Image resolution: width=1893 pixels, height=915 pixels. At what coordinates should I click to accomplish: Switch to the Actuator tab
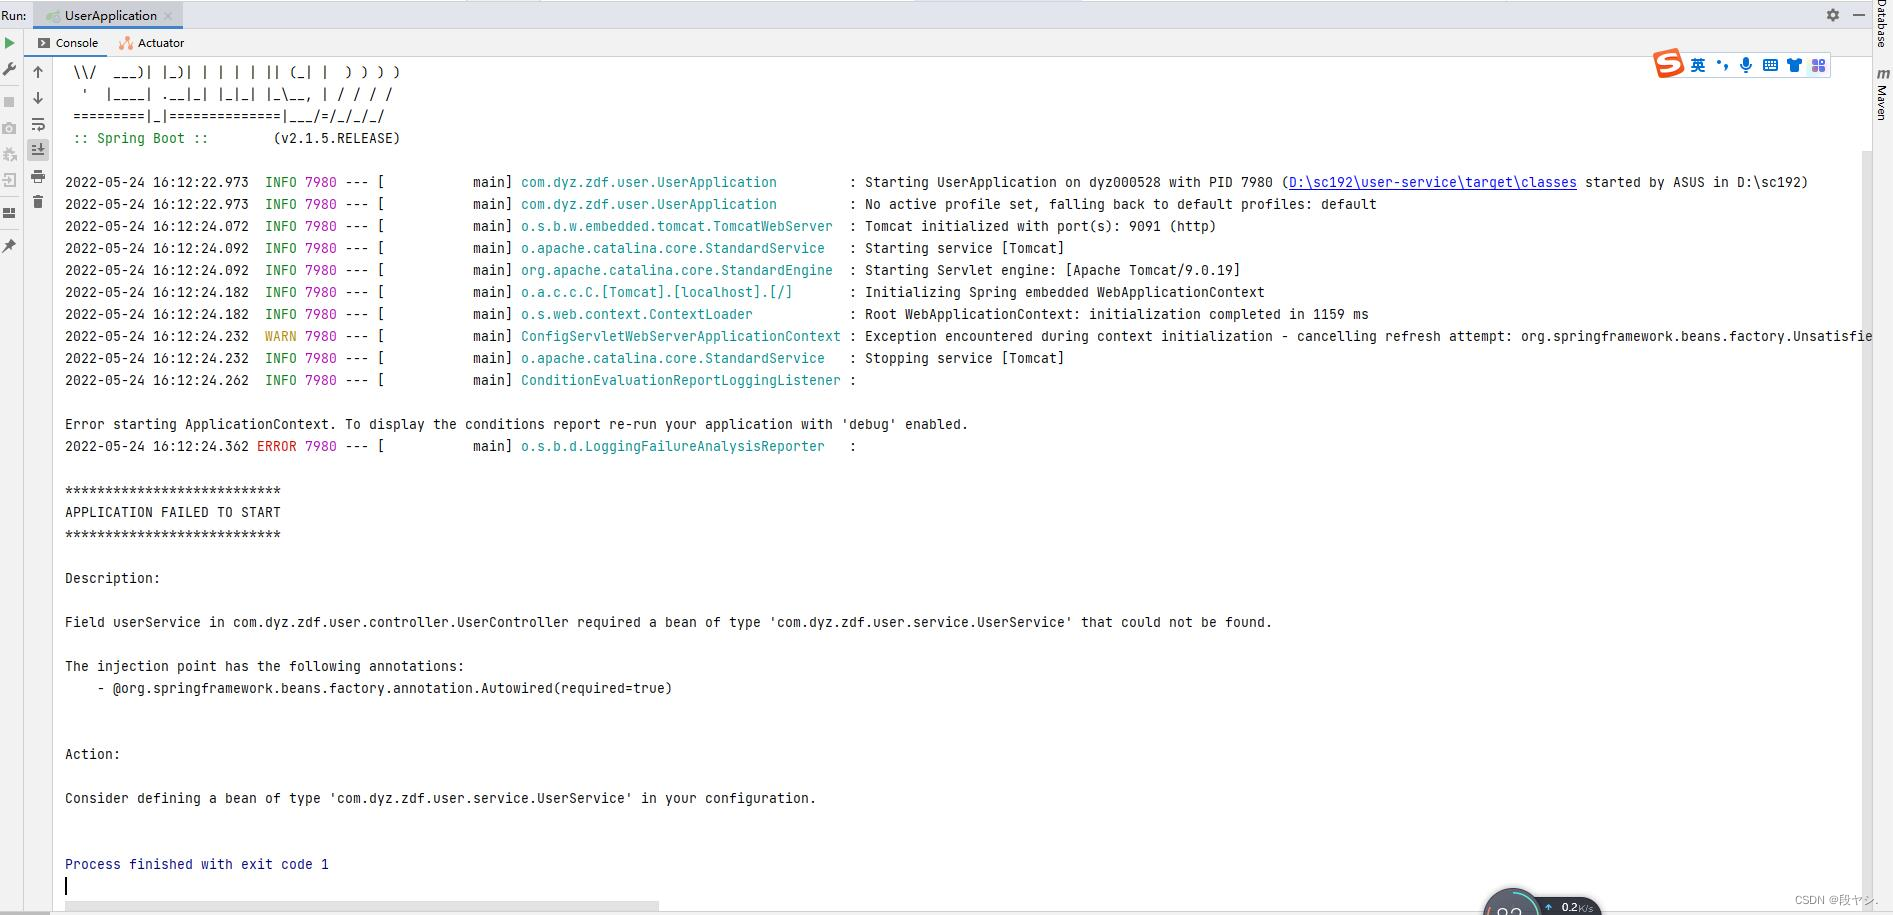pos(153,43)
